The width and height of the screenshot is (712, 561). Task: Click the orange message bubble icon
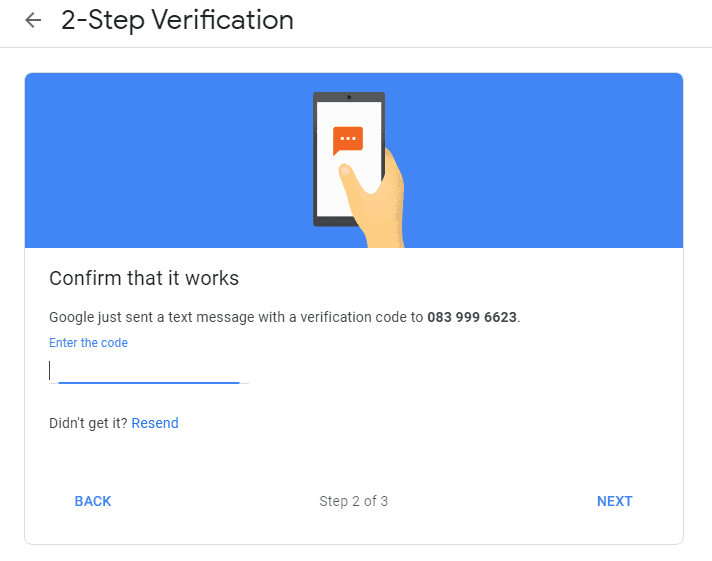[348, 140]
